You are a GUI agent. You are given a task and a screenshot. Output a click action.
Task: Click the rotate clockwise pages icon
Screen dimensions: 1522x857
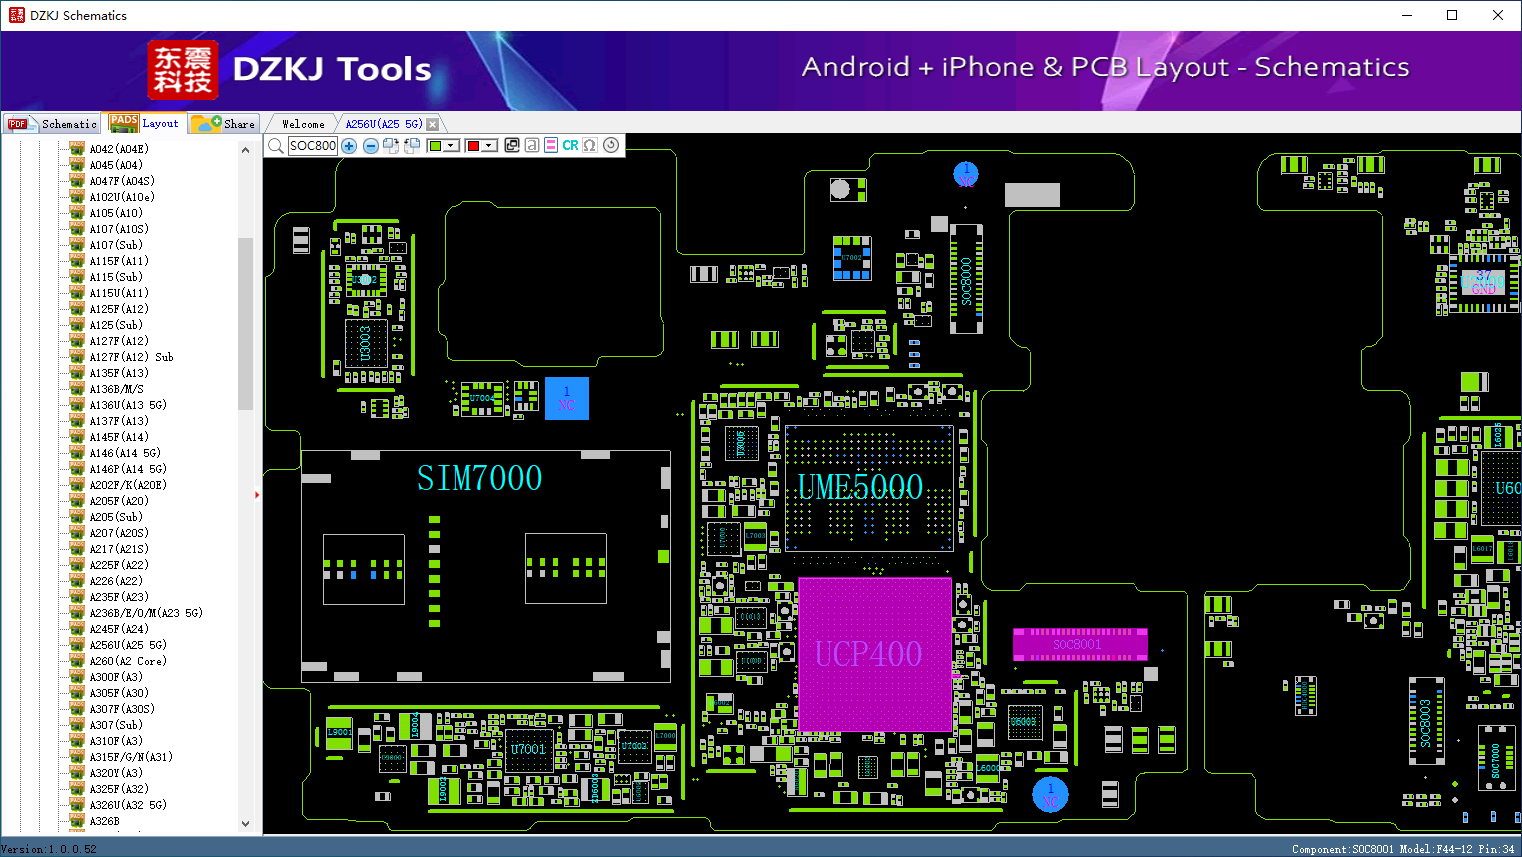click(x=391, y=146)
